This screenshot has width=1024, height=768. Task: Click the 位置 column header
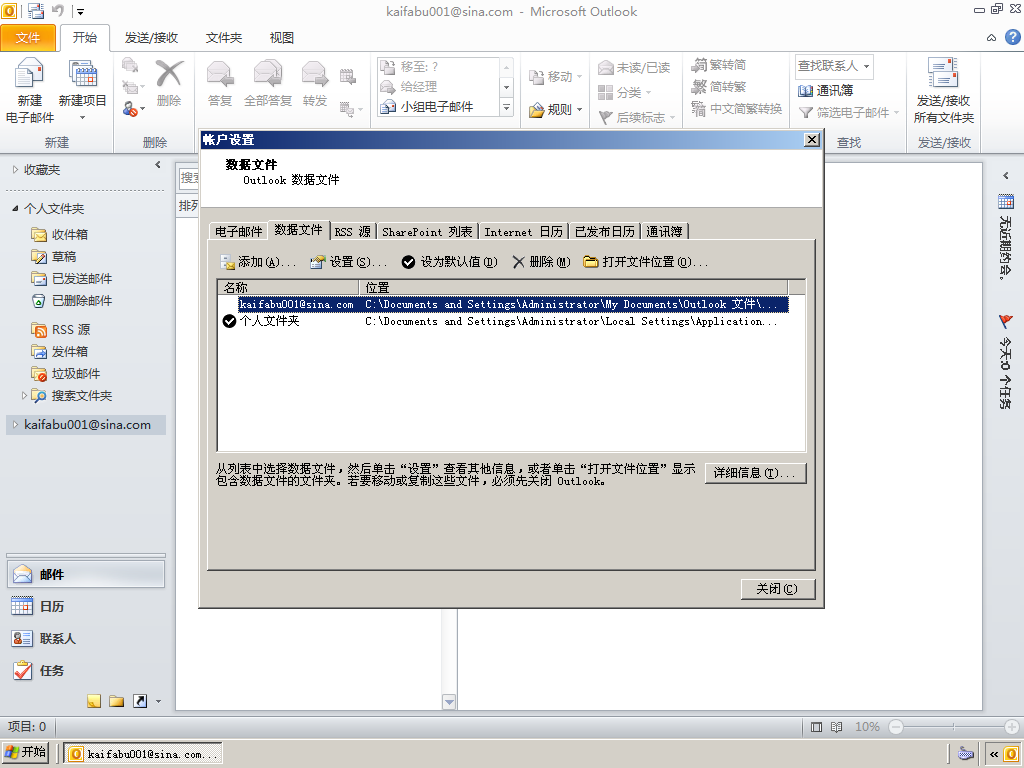pos(573,287)
